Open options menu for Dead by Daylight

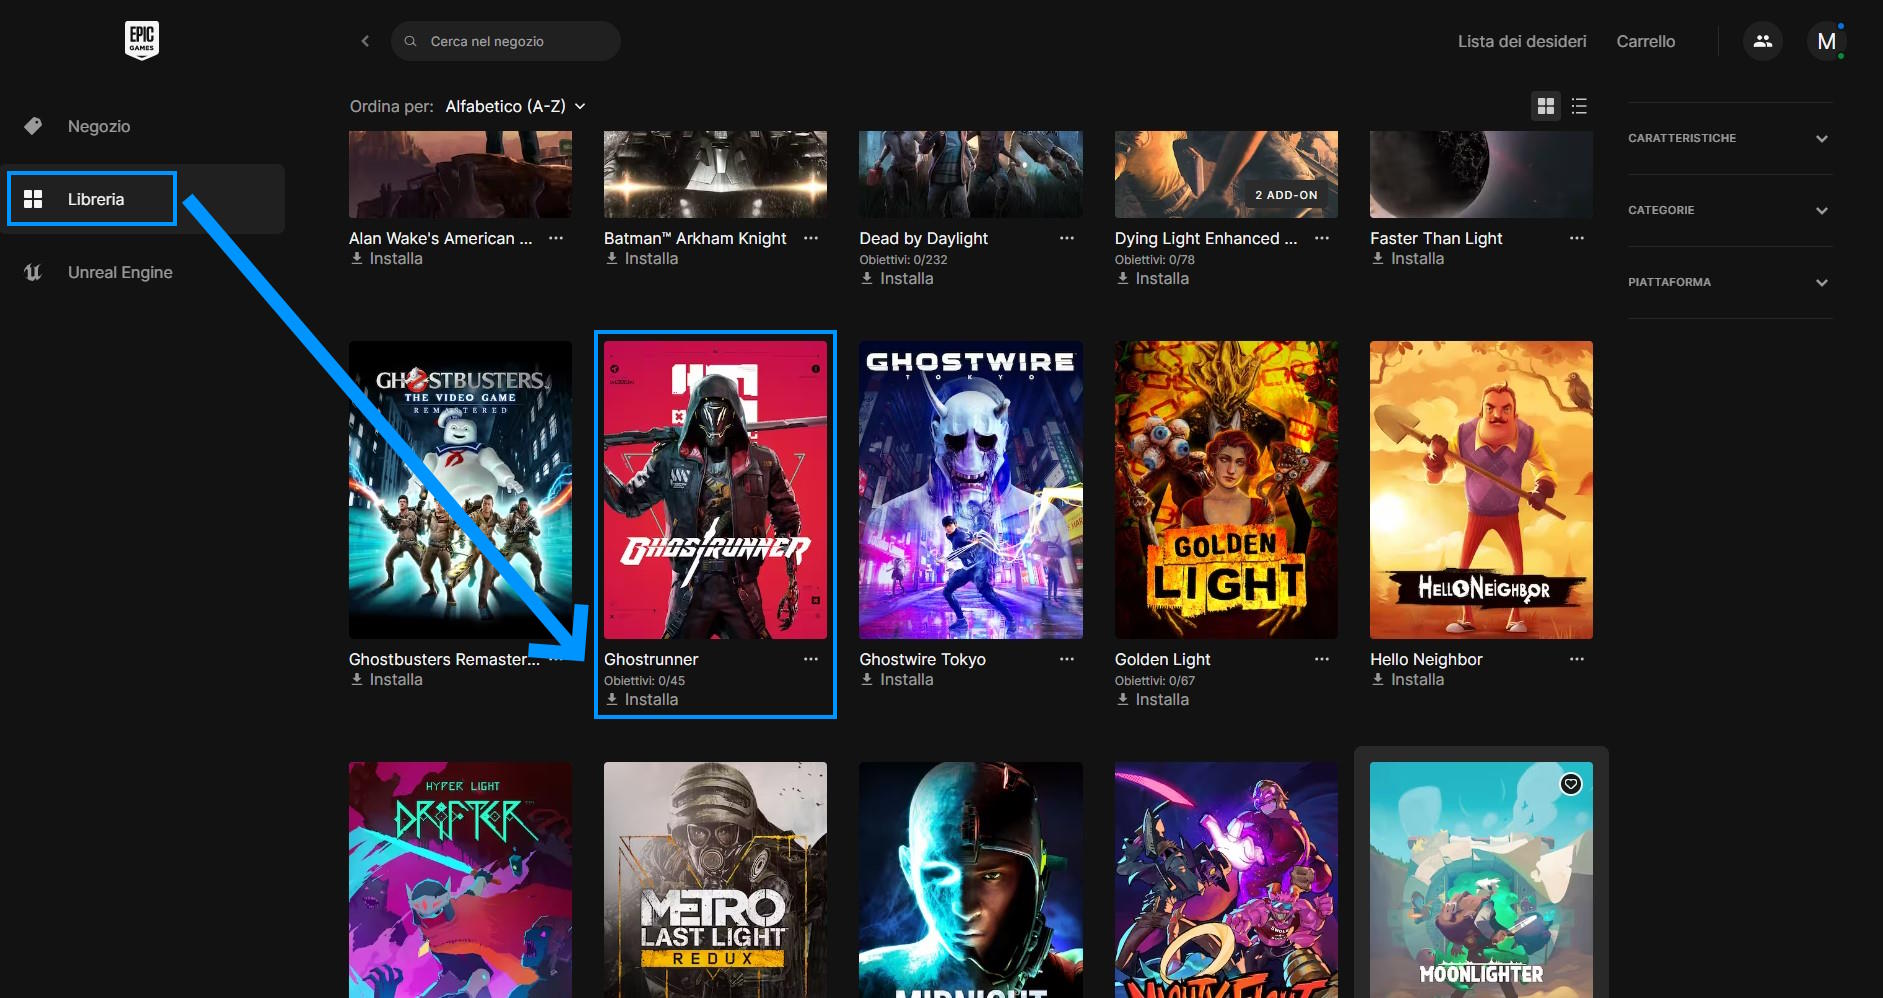pyautogui.click(x=1067, y=238)
